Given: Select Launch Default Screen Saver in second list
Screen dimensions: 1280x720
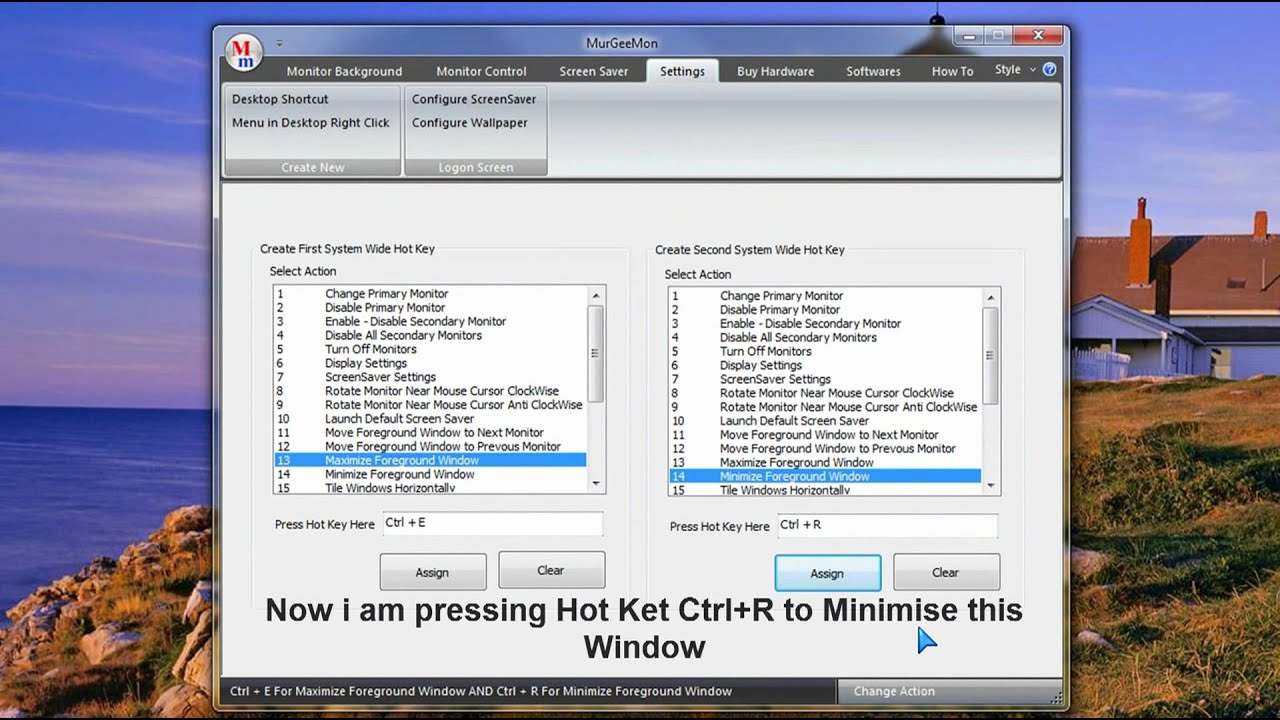Looking at the screenshot, I should [x=825, y=421].
